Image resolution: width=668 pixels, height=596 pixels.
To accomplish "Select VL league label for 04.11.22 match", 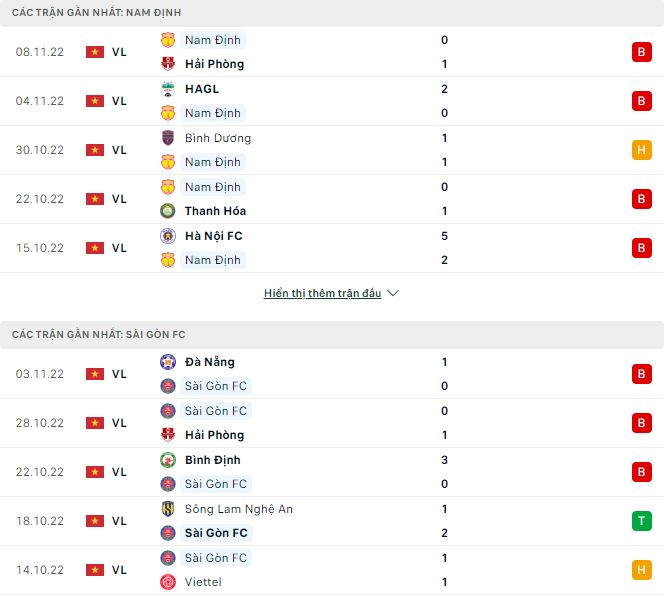I will 119,101.
